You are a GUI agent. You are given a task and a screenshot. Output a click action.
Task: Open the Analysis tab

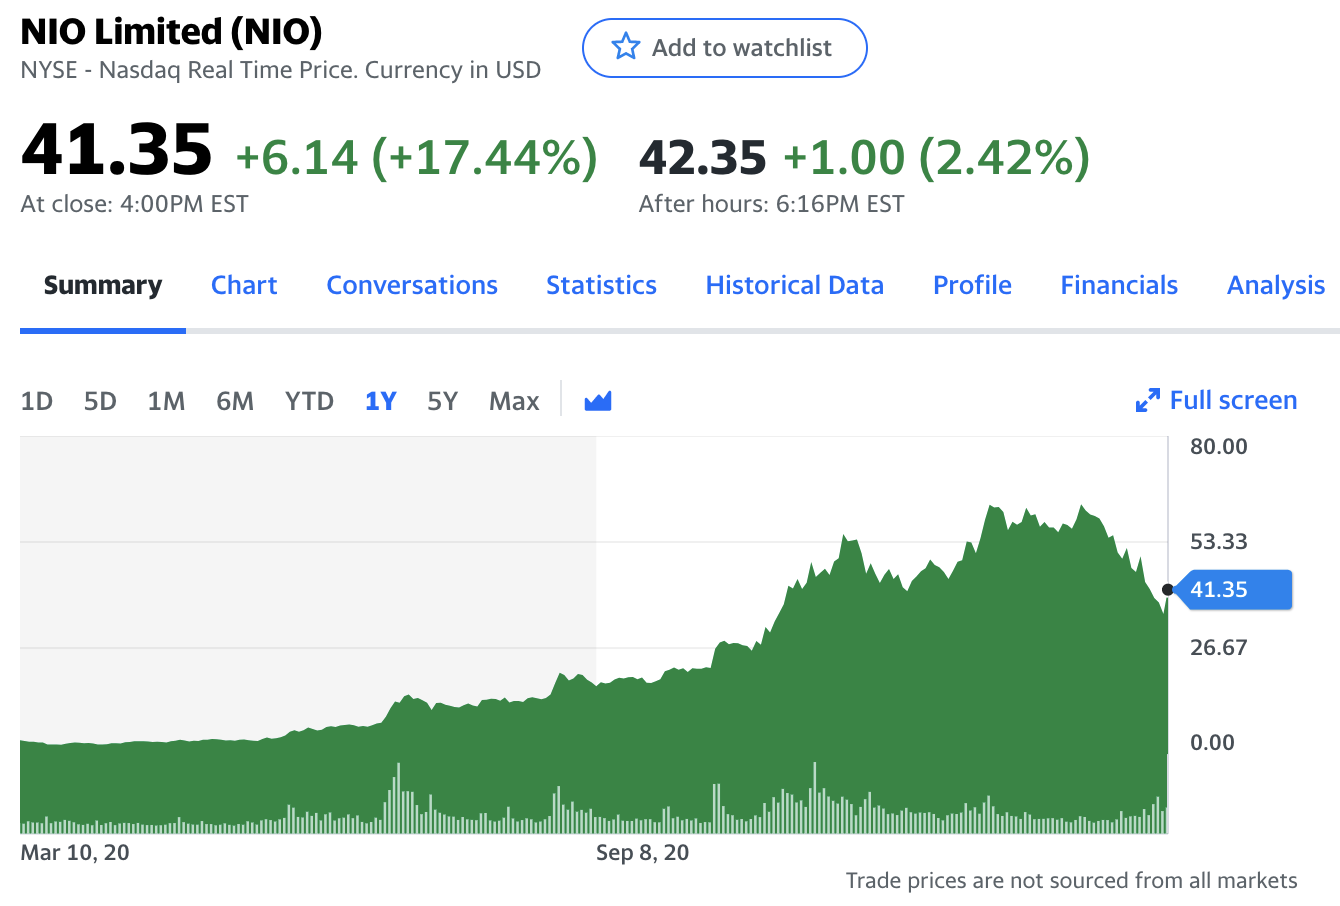tap(1276, 286)
